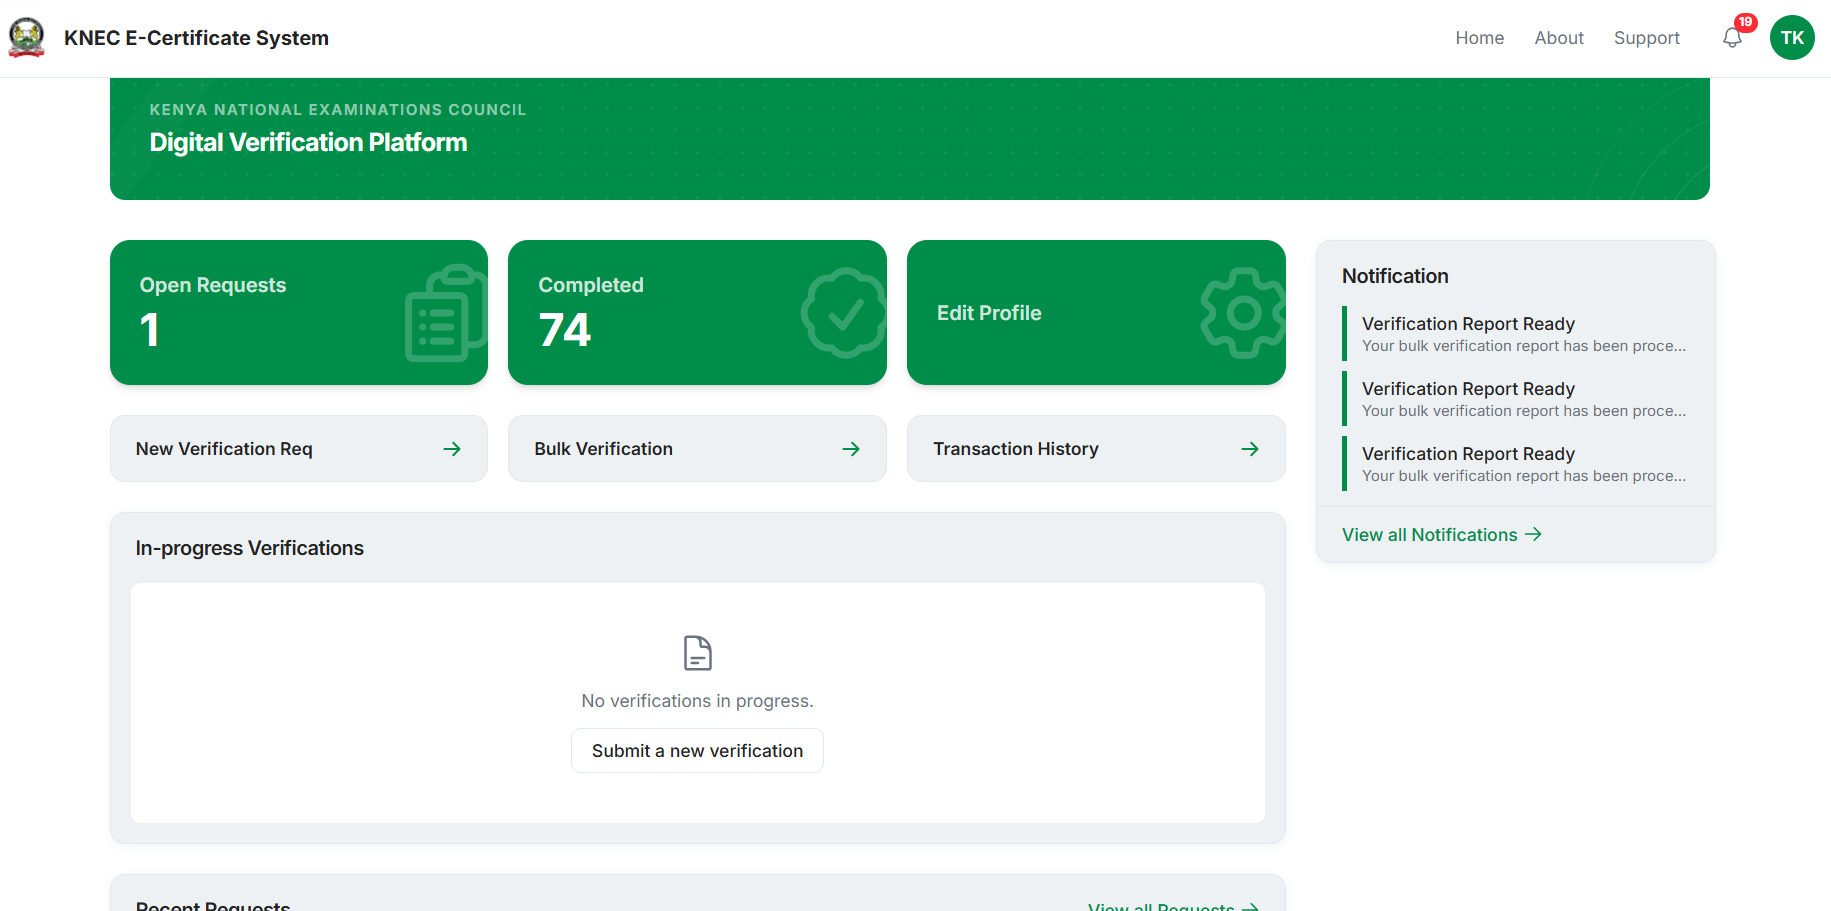Click the document icon in empty verifications panel

[x=698, y=653]
